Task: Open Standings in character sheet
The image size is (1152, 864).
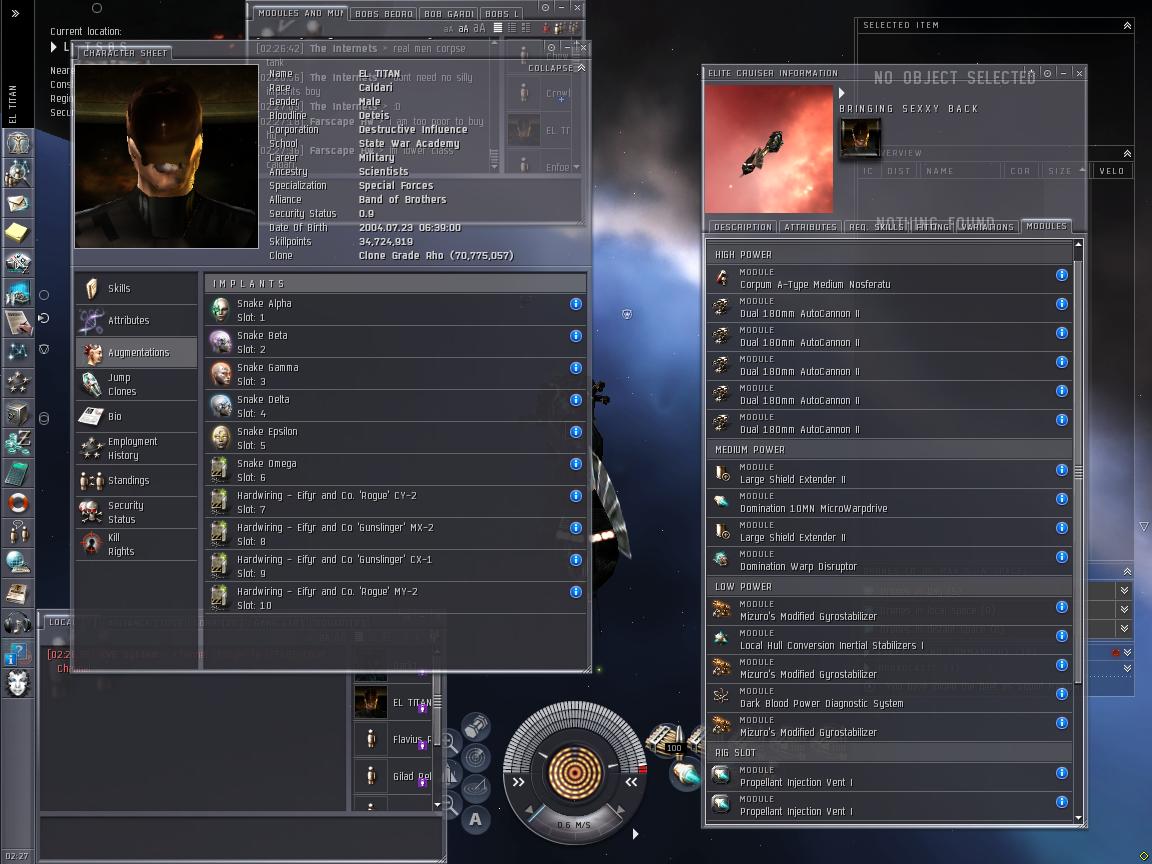Action: 137,480
